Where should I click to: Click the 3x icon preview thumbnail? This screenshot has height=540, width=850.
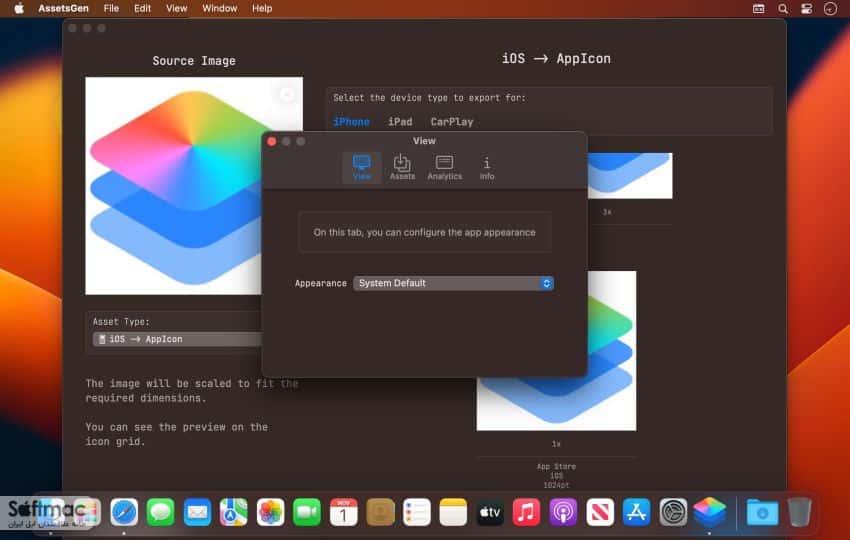point(629,176)
